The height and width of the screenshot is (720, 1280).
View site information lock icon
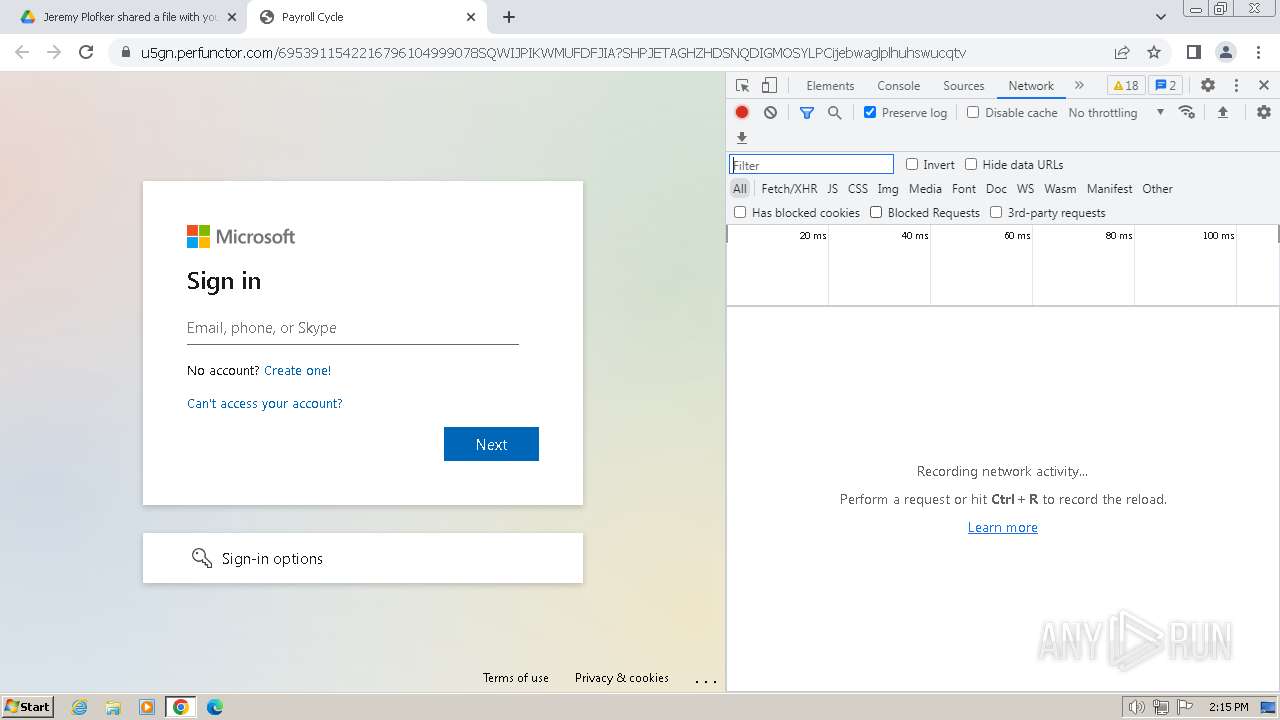pos(125,52)
